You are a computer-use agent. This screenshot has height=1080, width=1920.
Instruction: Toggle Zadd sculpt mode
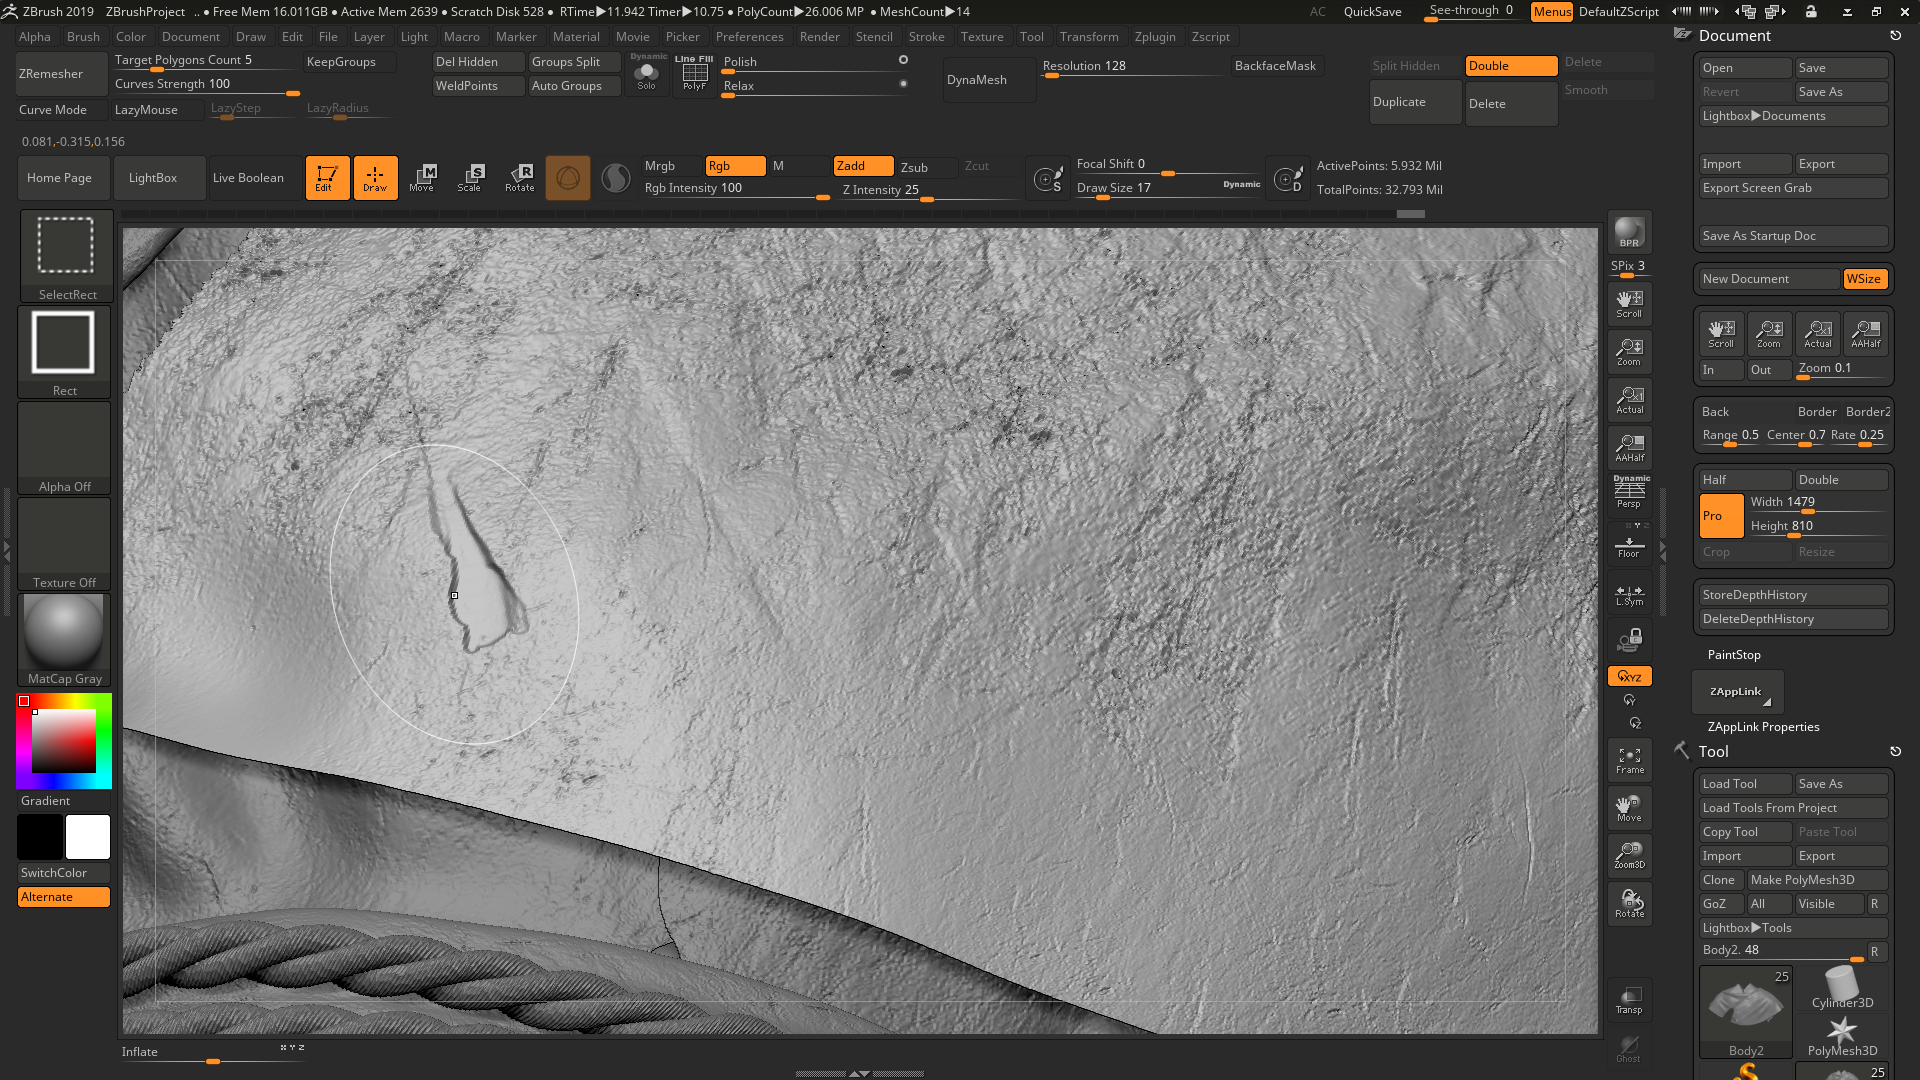pos(863,166)
